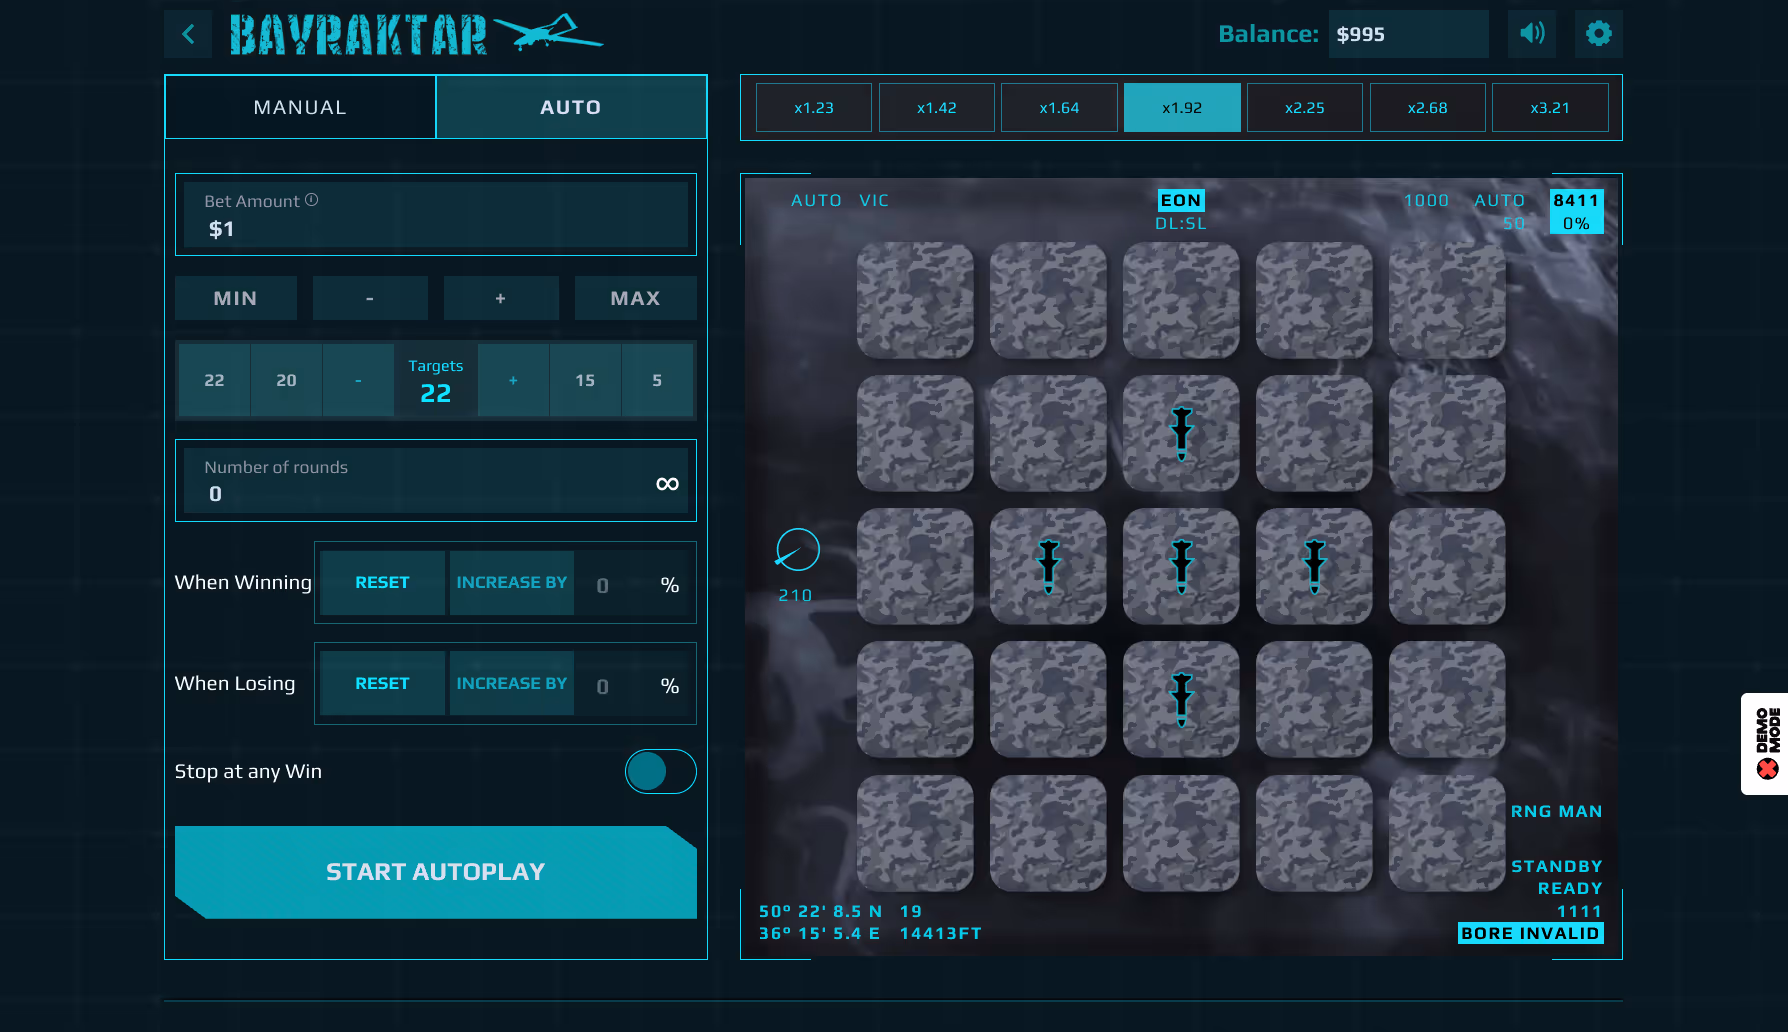This screenshot has width=1788, height=1032.
Task: Choose 20 targets preset
Action: (286, 380)
